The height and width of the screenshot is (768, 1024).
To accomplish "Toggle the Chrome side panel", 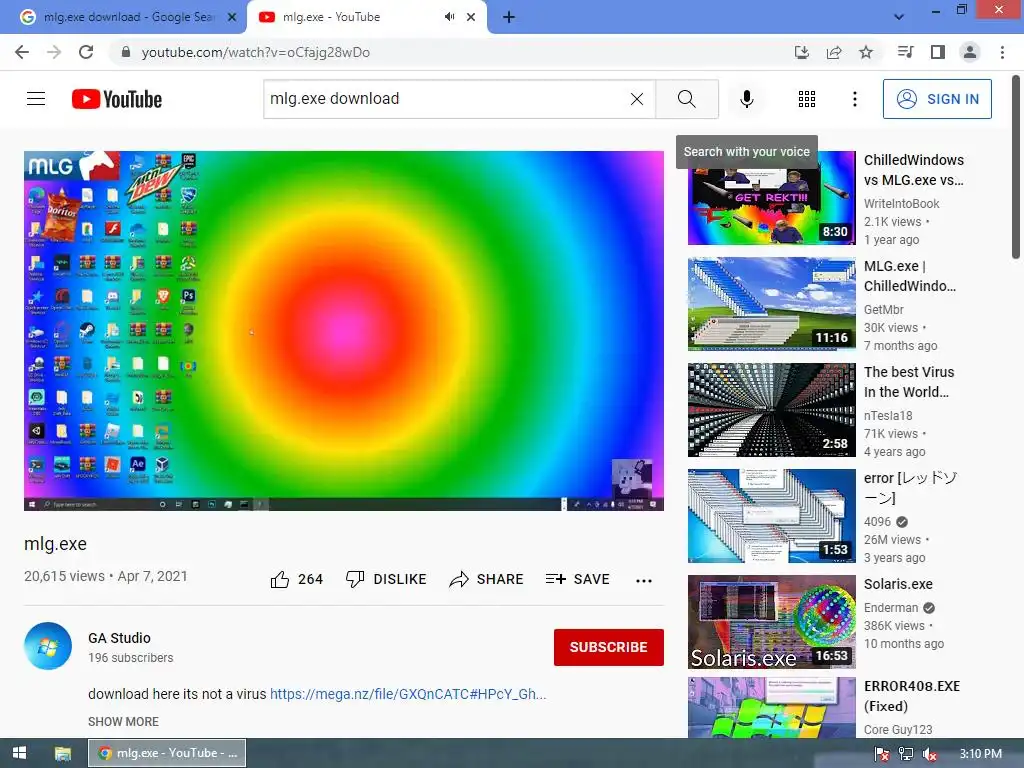I will (938, 52).
